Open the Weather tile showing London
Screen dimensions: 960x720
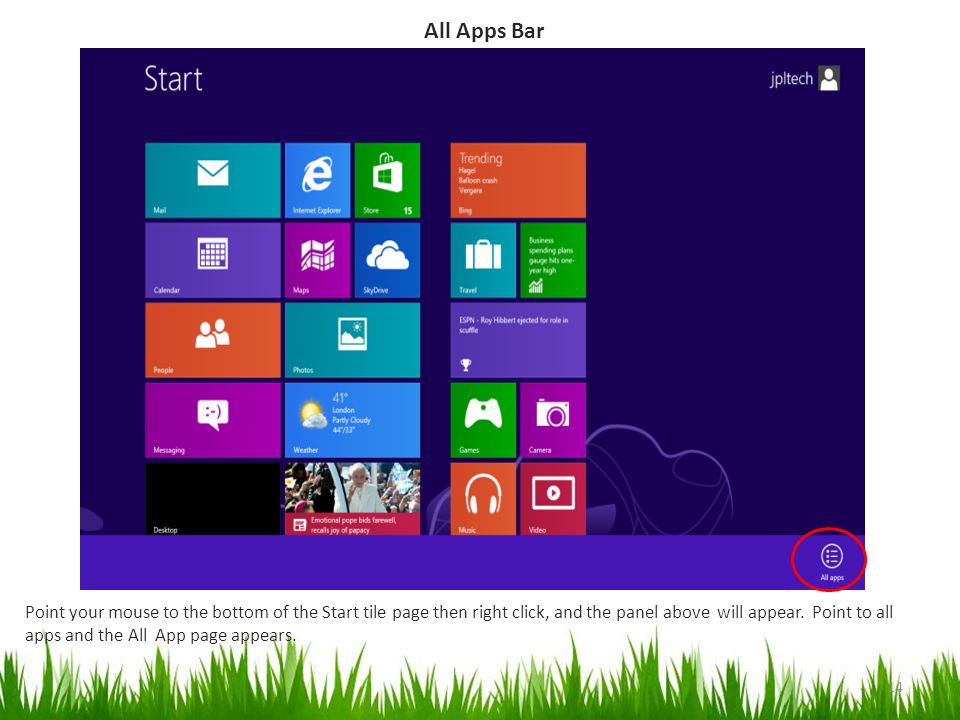352,420
